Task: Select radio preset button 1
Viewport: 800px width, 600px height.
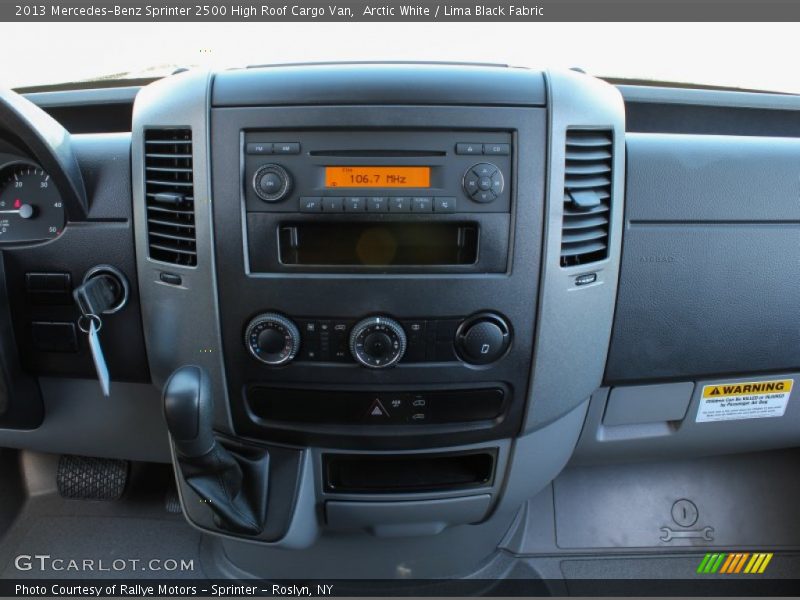Action: click(333, 205)
